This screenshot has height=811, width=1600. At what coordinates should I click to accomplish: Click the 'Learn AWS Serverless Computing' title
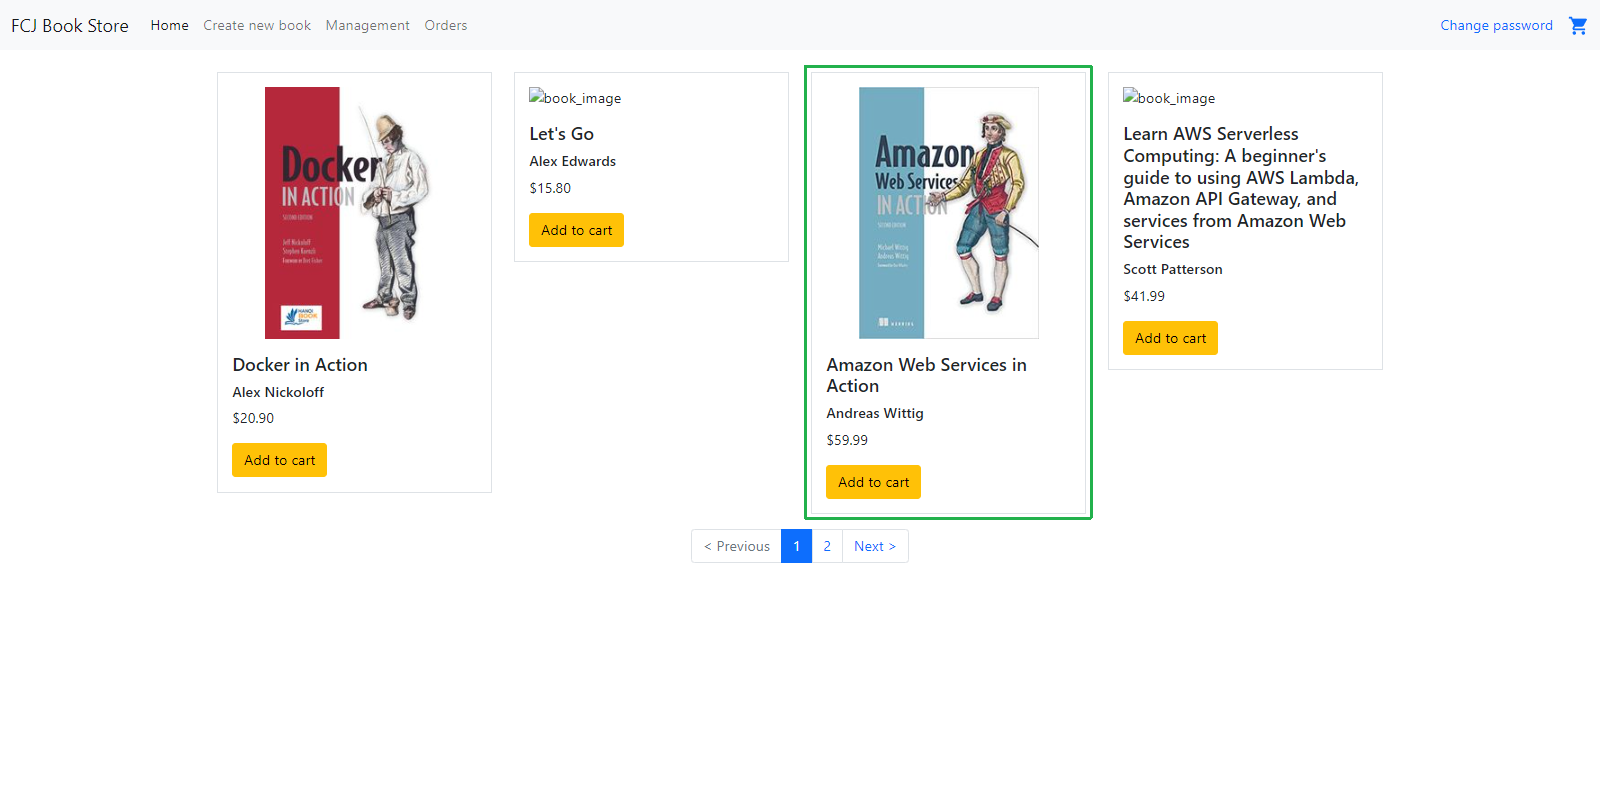(x=1241, y=188)
